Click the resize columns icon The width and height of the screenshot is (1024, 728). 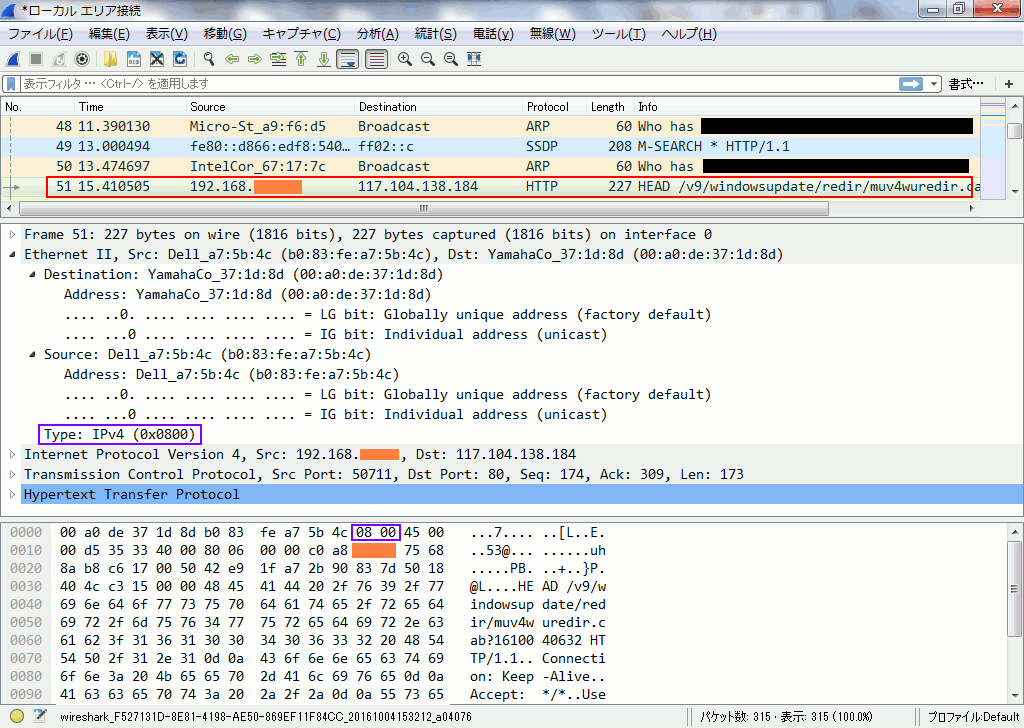pos(474,59)
